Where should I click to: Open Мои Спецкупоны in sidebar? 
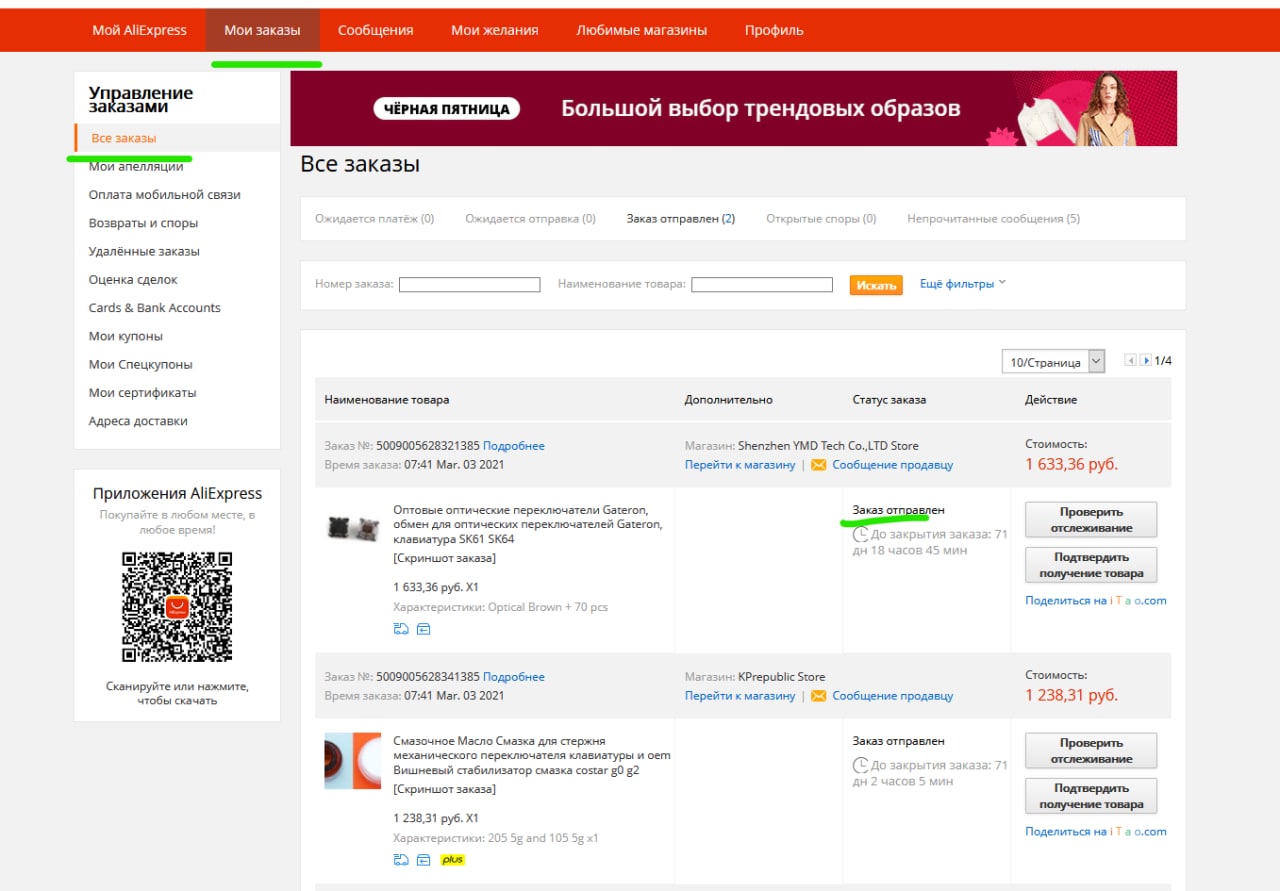141,365
